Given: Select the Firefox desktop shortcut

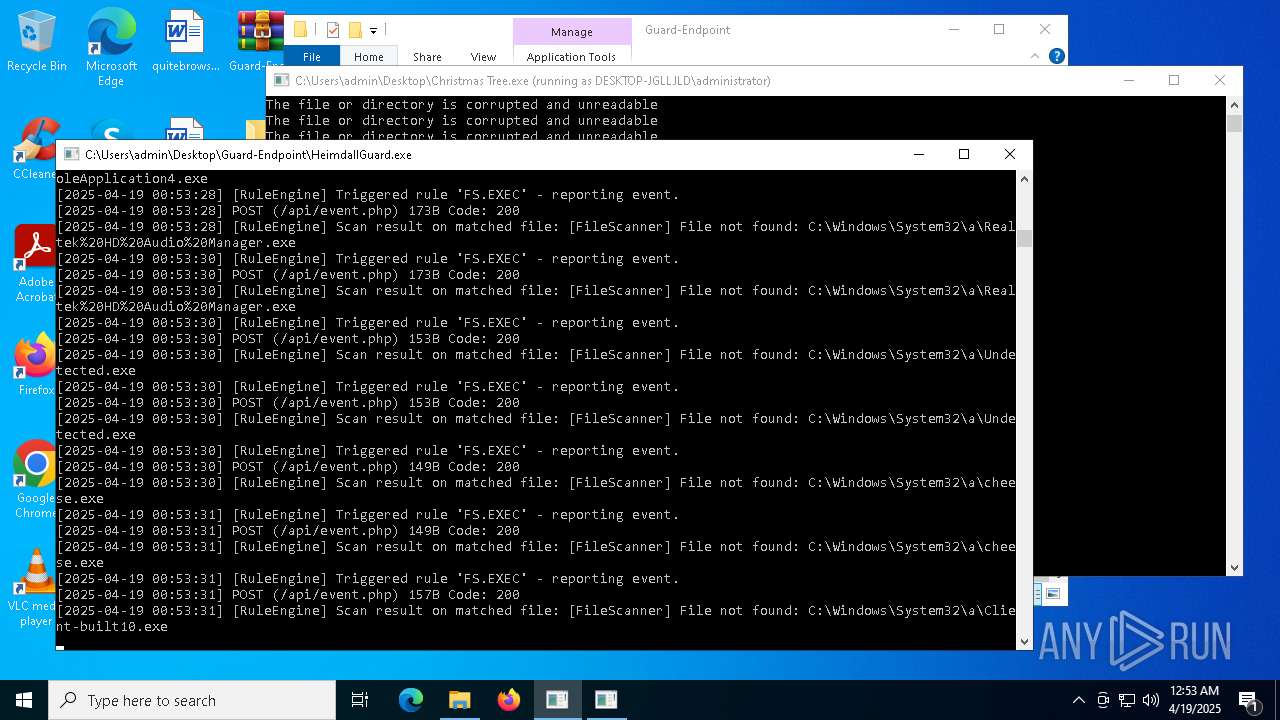Looking at the screenshot, I should click(36, 365).
